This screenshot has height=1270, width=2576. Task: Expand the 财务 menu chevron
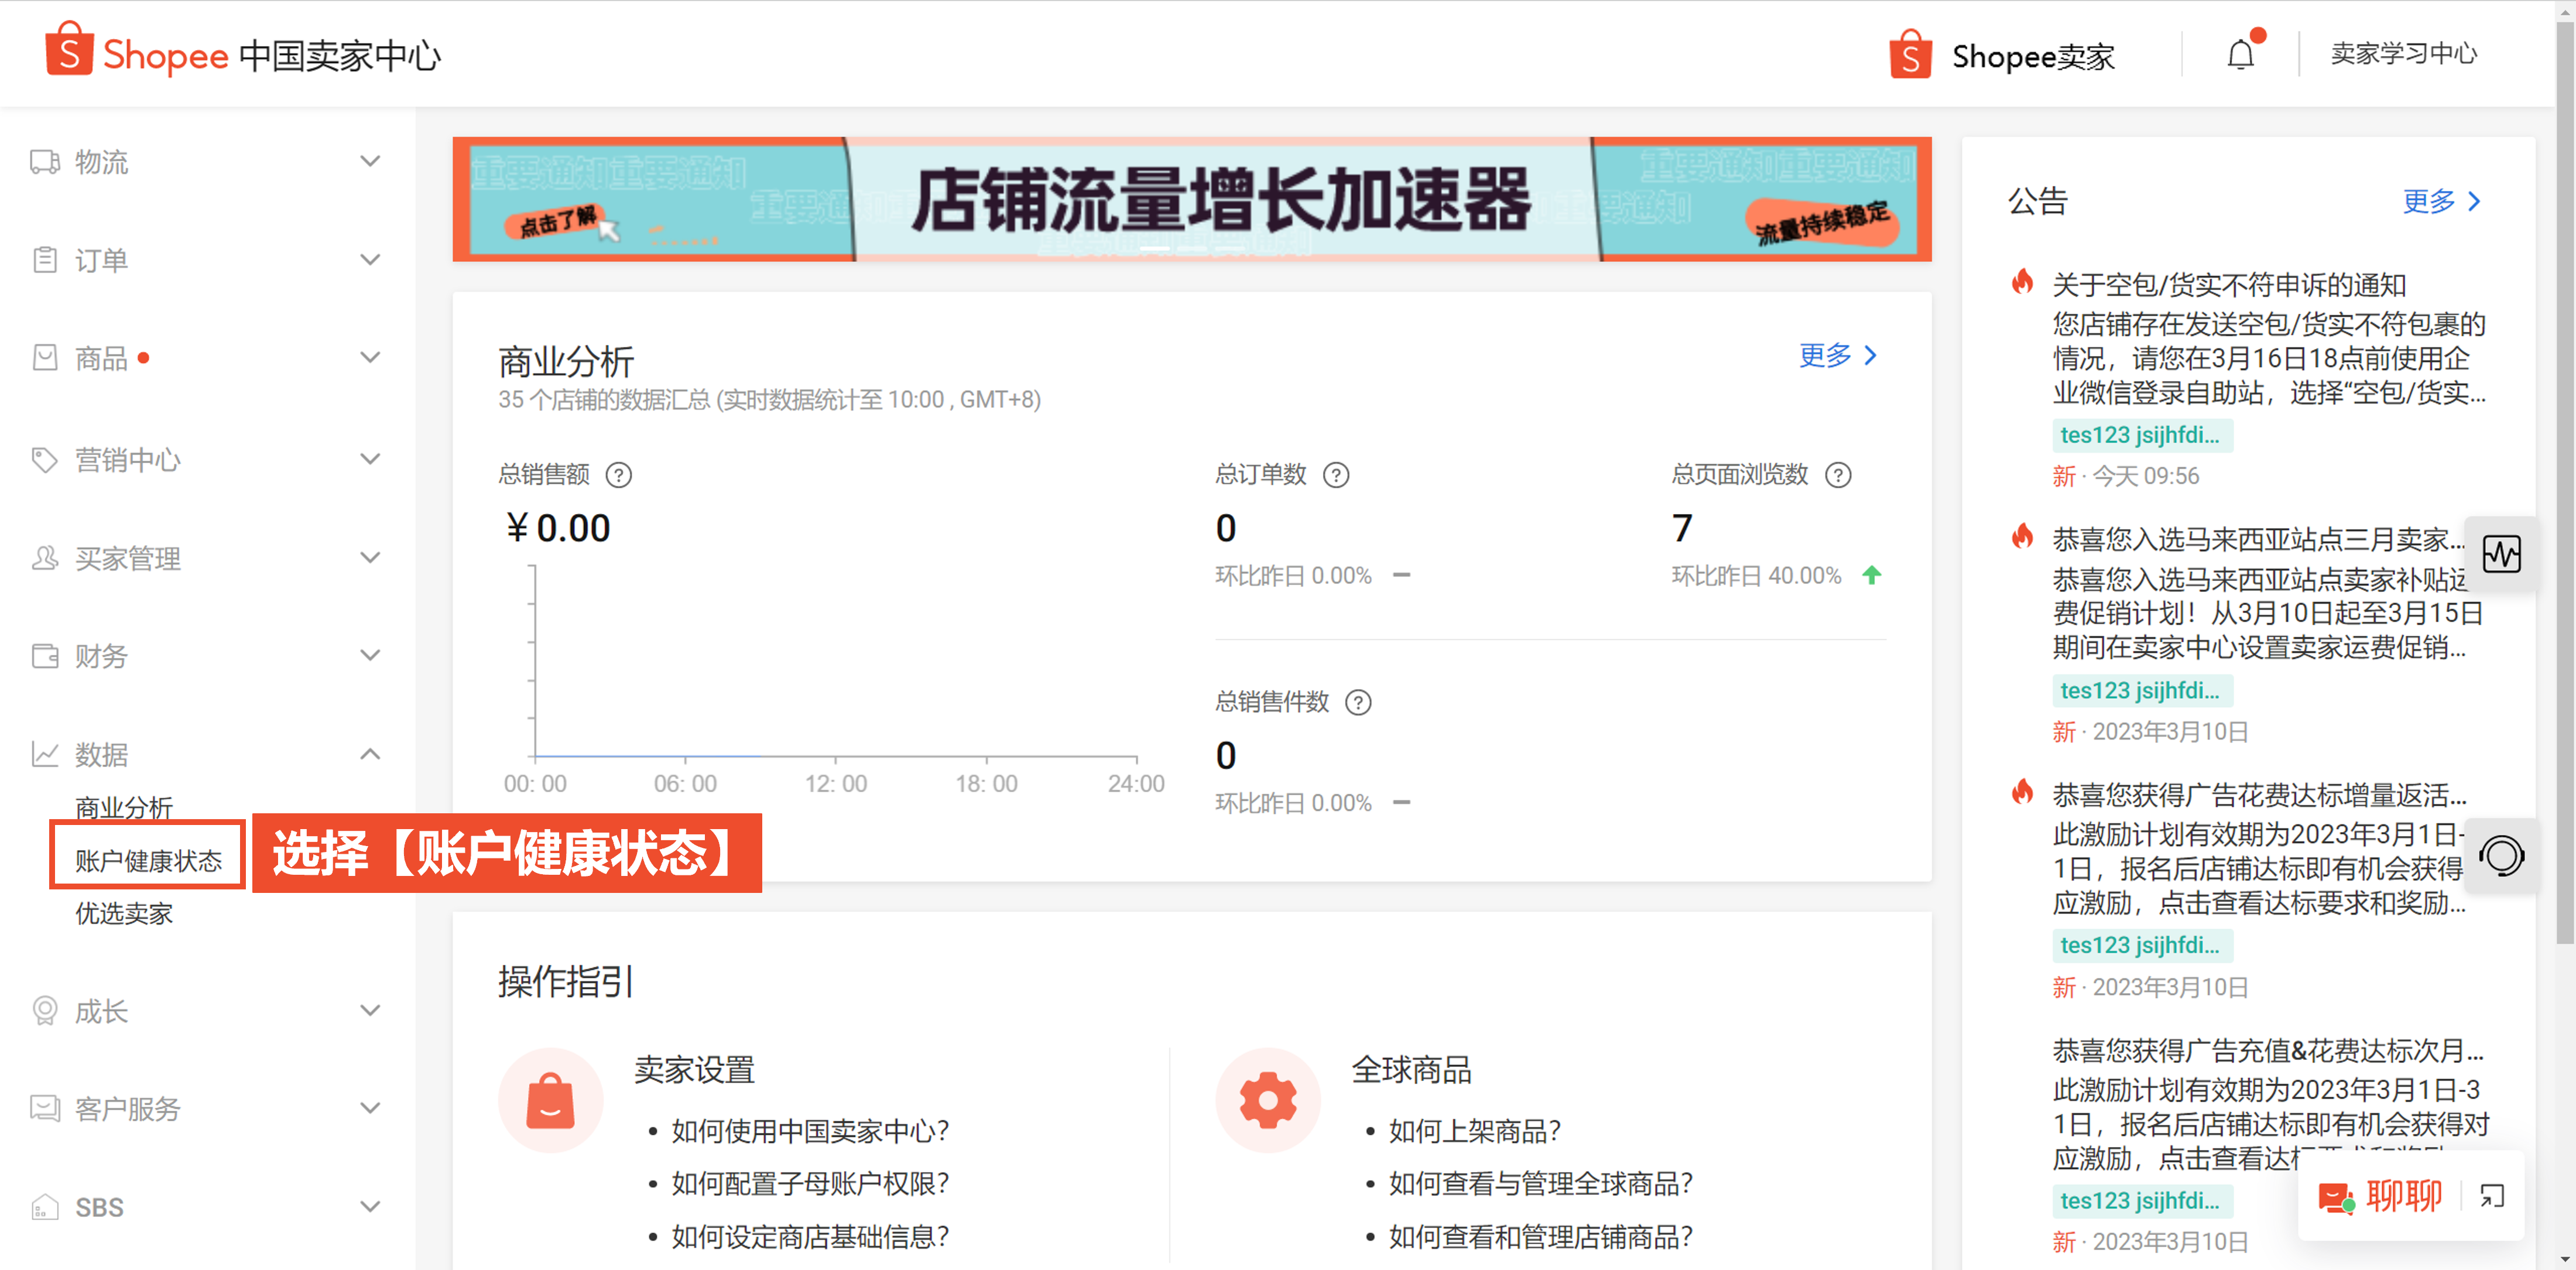click(x=370, y=656)
